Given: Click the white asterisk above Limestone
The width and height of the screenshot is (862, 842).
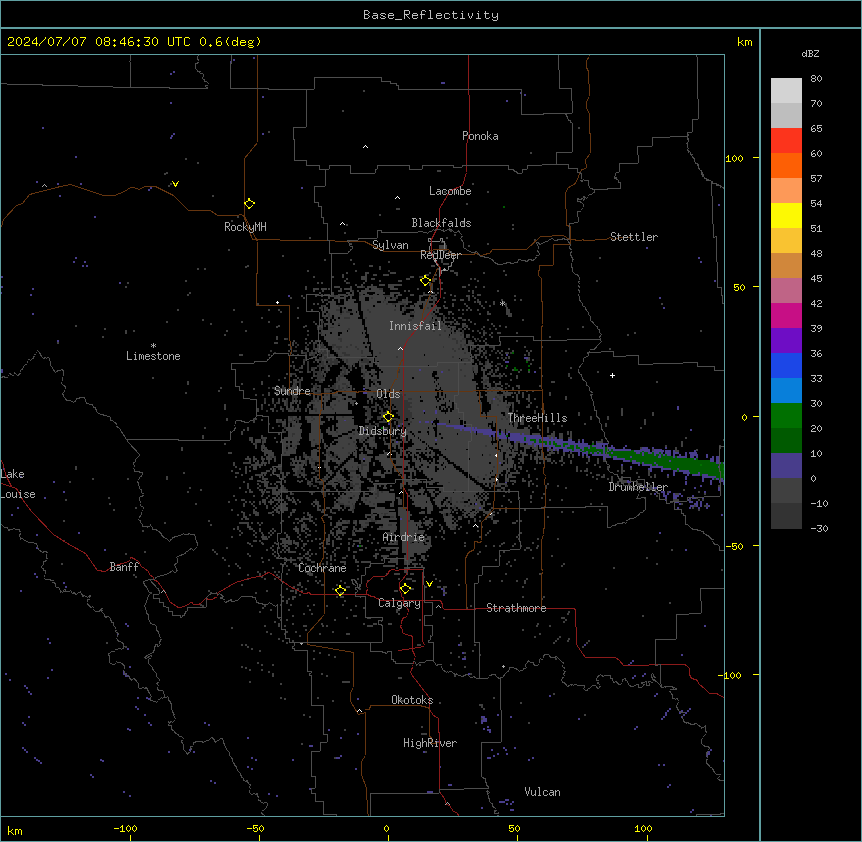Looking at the screenshot, I should tap(153, 345).
